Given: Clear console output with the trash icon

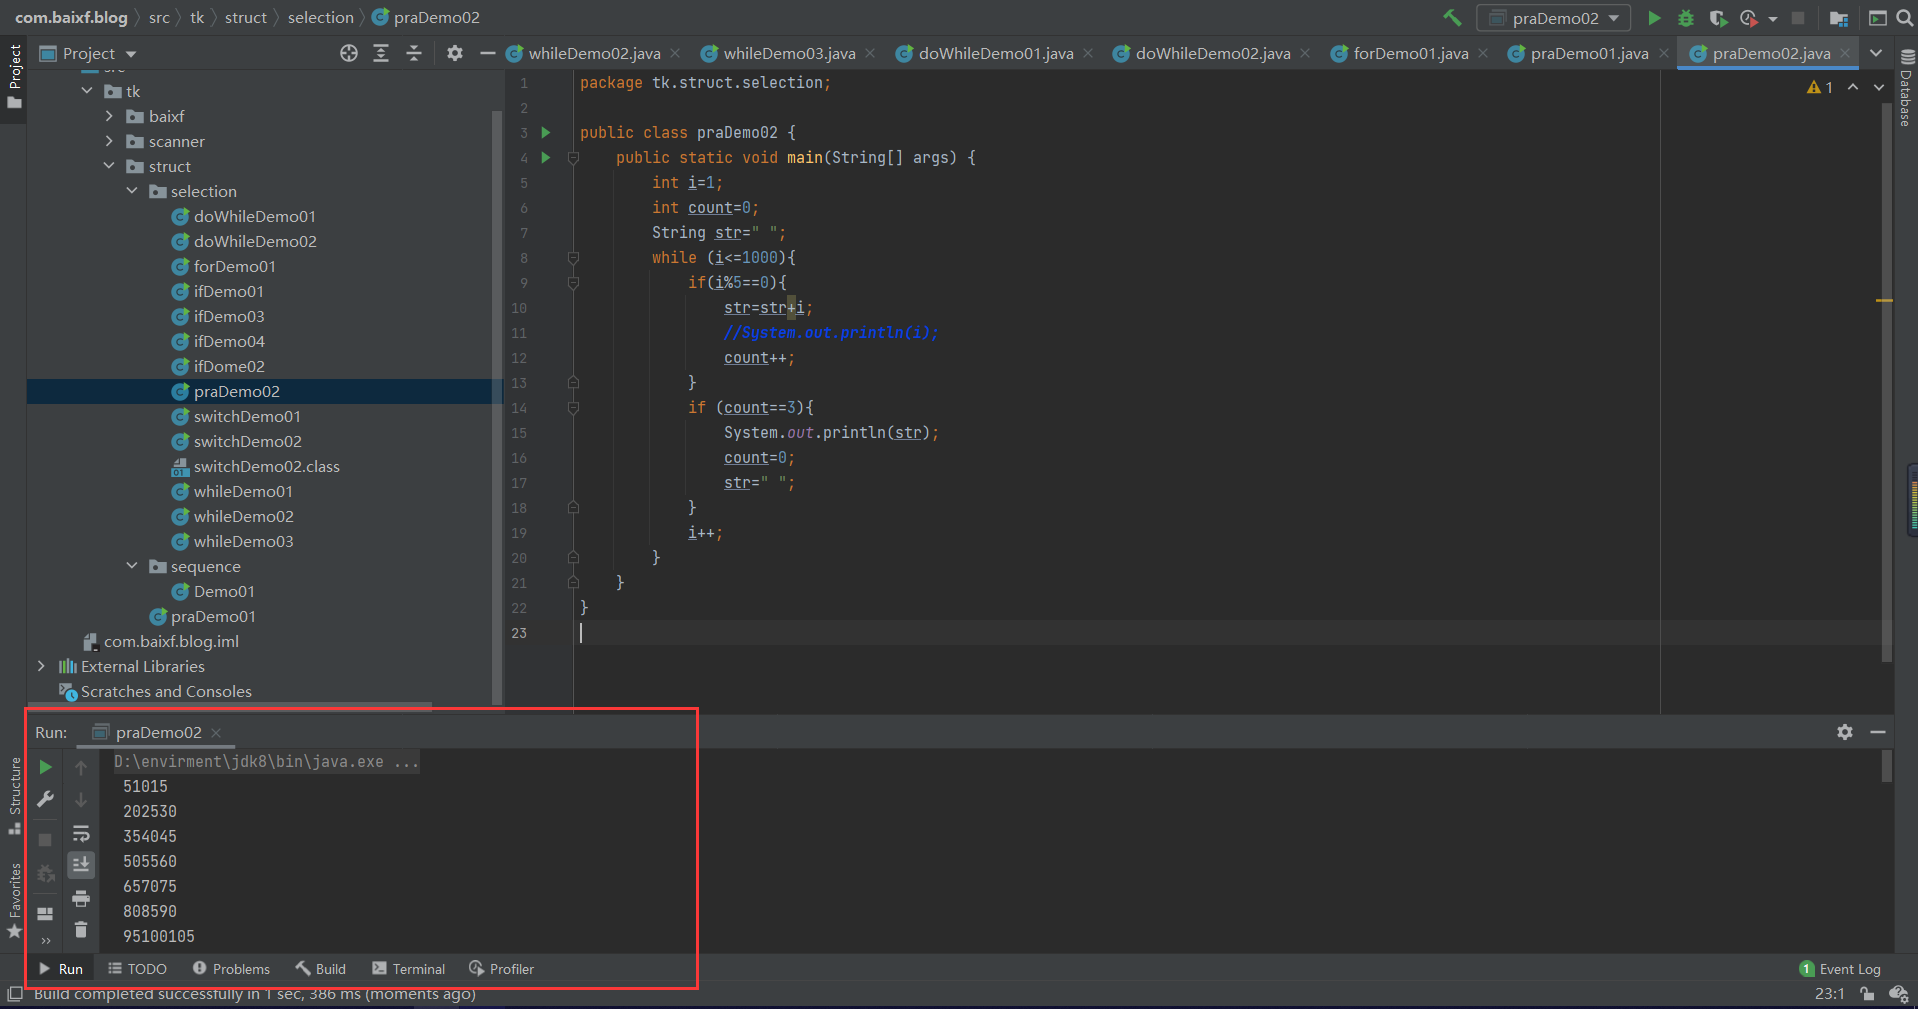Looking at the screenshot, I should point(81,930).
